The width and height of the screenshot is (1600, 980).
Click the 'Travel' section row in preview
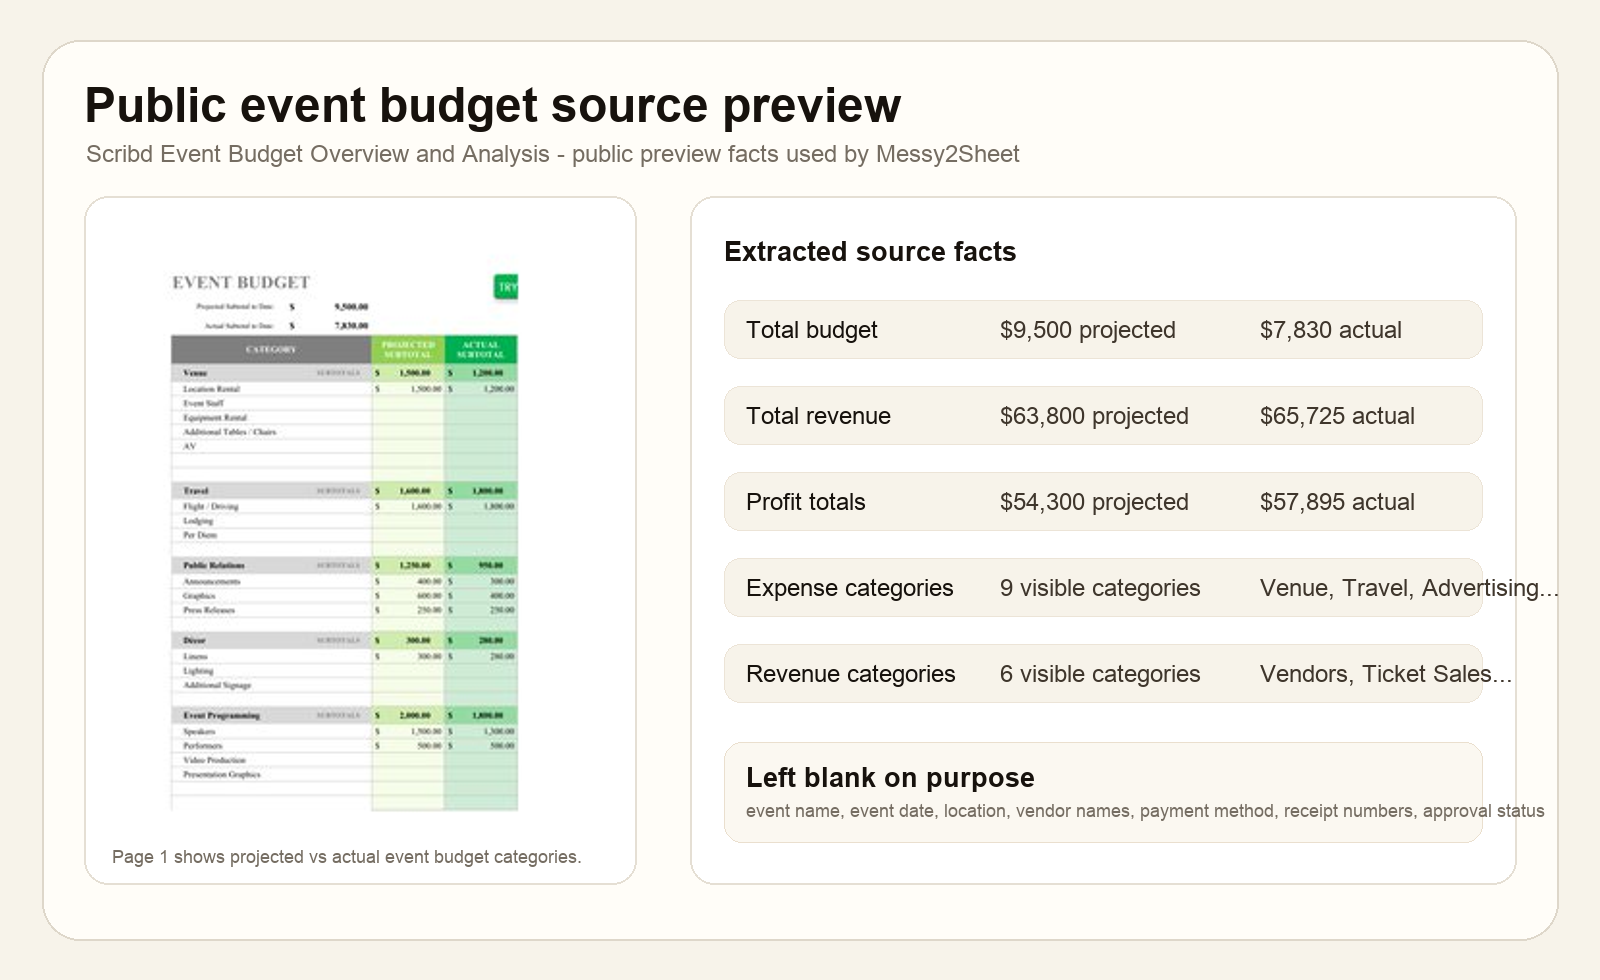[x=344, y=491]
